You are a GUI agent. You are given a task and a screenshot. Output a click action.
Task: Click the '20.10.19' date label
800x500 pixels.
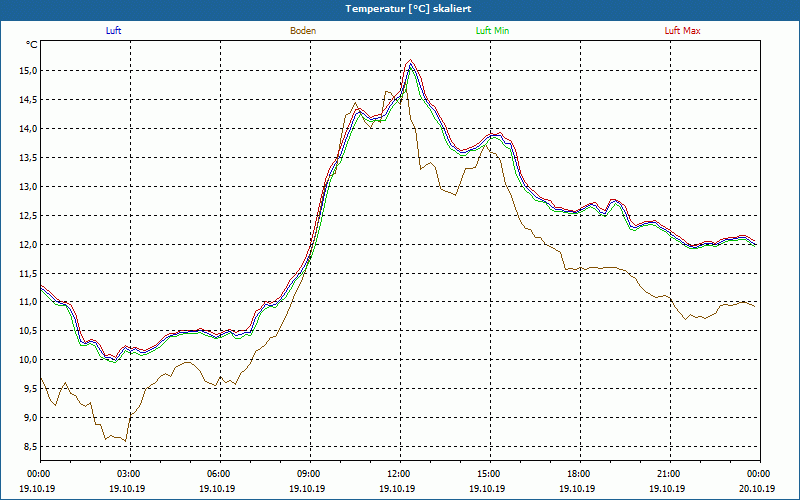coord(758,488)
